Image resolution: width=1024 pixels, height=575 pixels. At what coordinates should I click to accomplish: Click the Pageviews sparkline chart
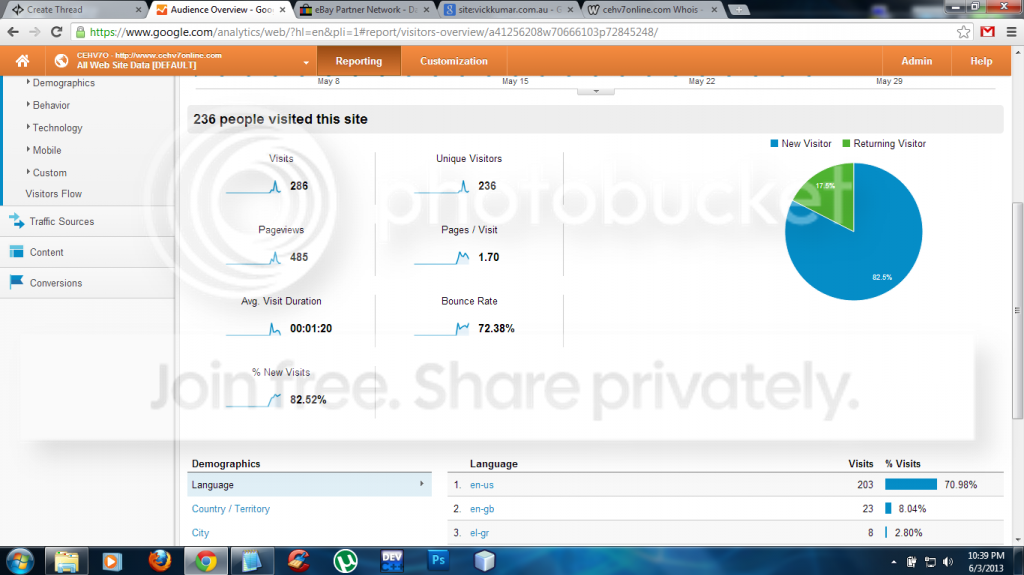pyautogui.click(x=253, y=258)
